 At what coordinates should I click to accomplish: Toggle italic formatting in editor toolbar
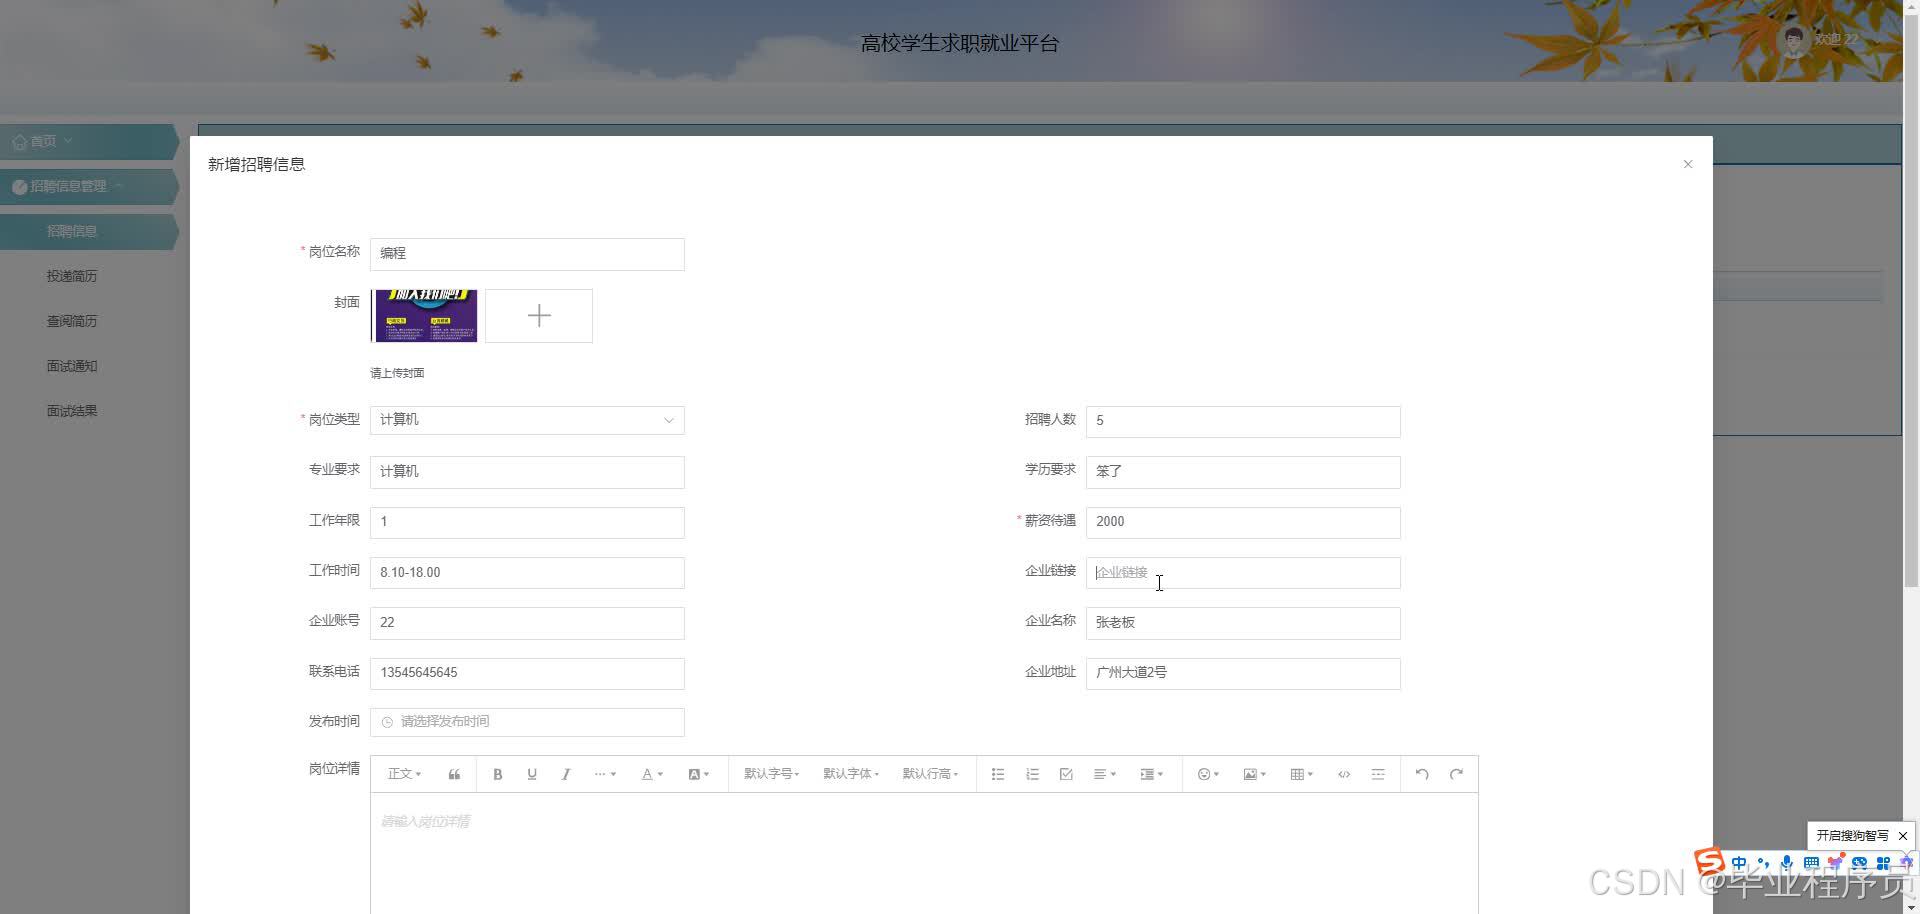point(566,774)
